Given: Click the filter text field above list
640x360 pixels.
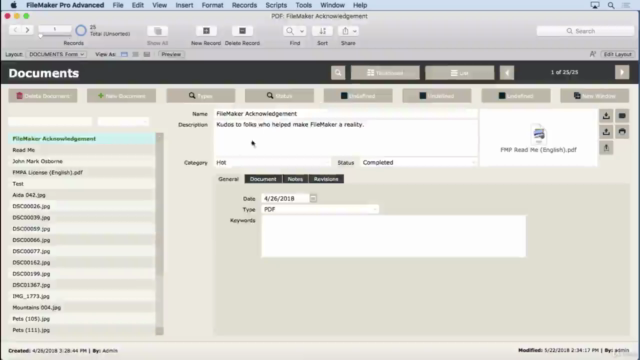Looking at the screenshot, I should 50,121.
